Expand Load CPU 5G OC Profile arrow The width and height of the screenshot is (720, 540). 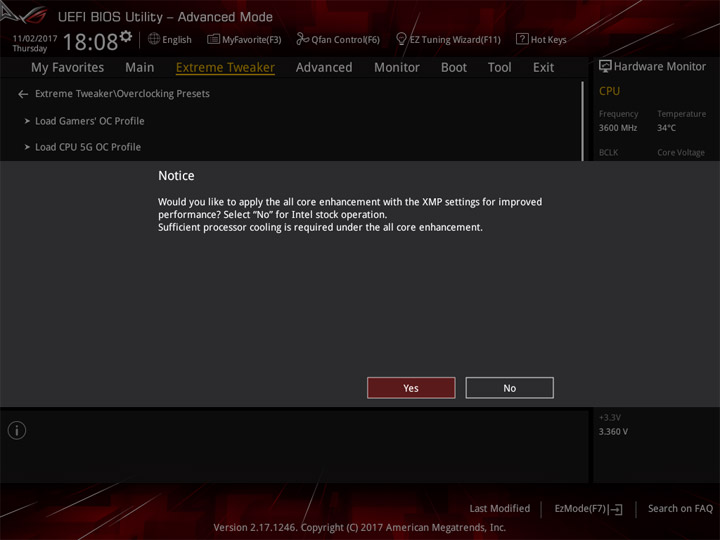pos(27,147)
